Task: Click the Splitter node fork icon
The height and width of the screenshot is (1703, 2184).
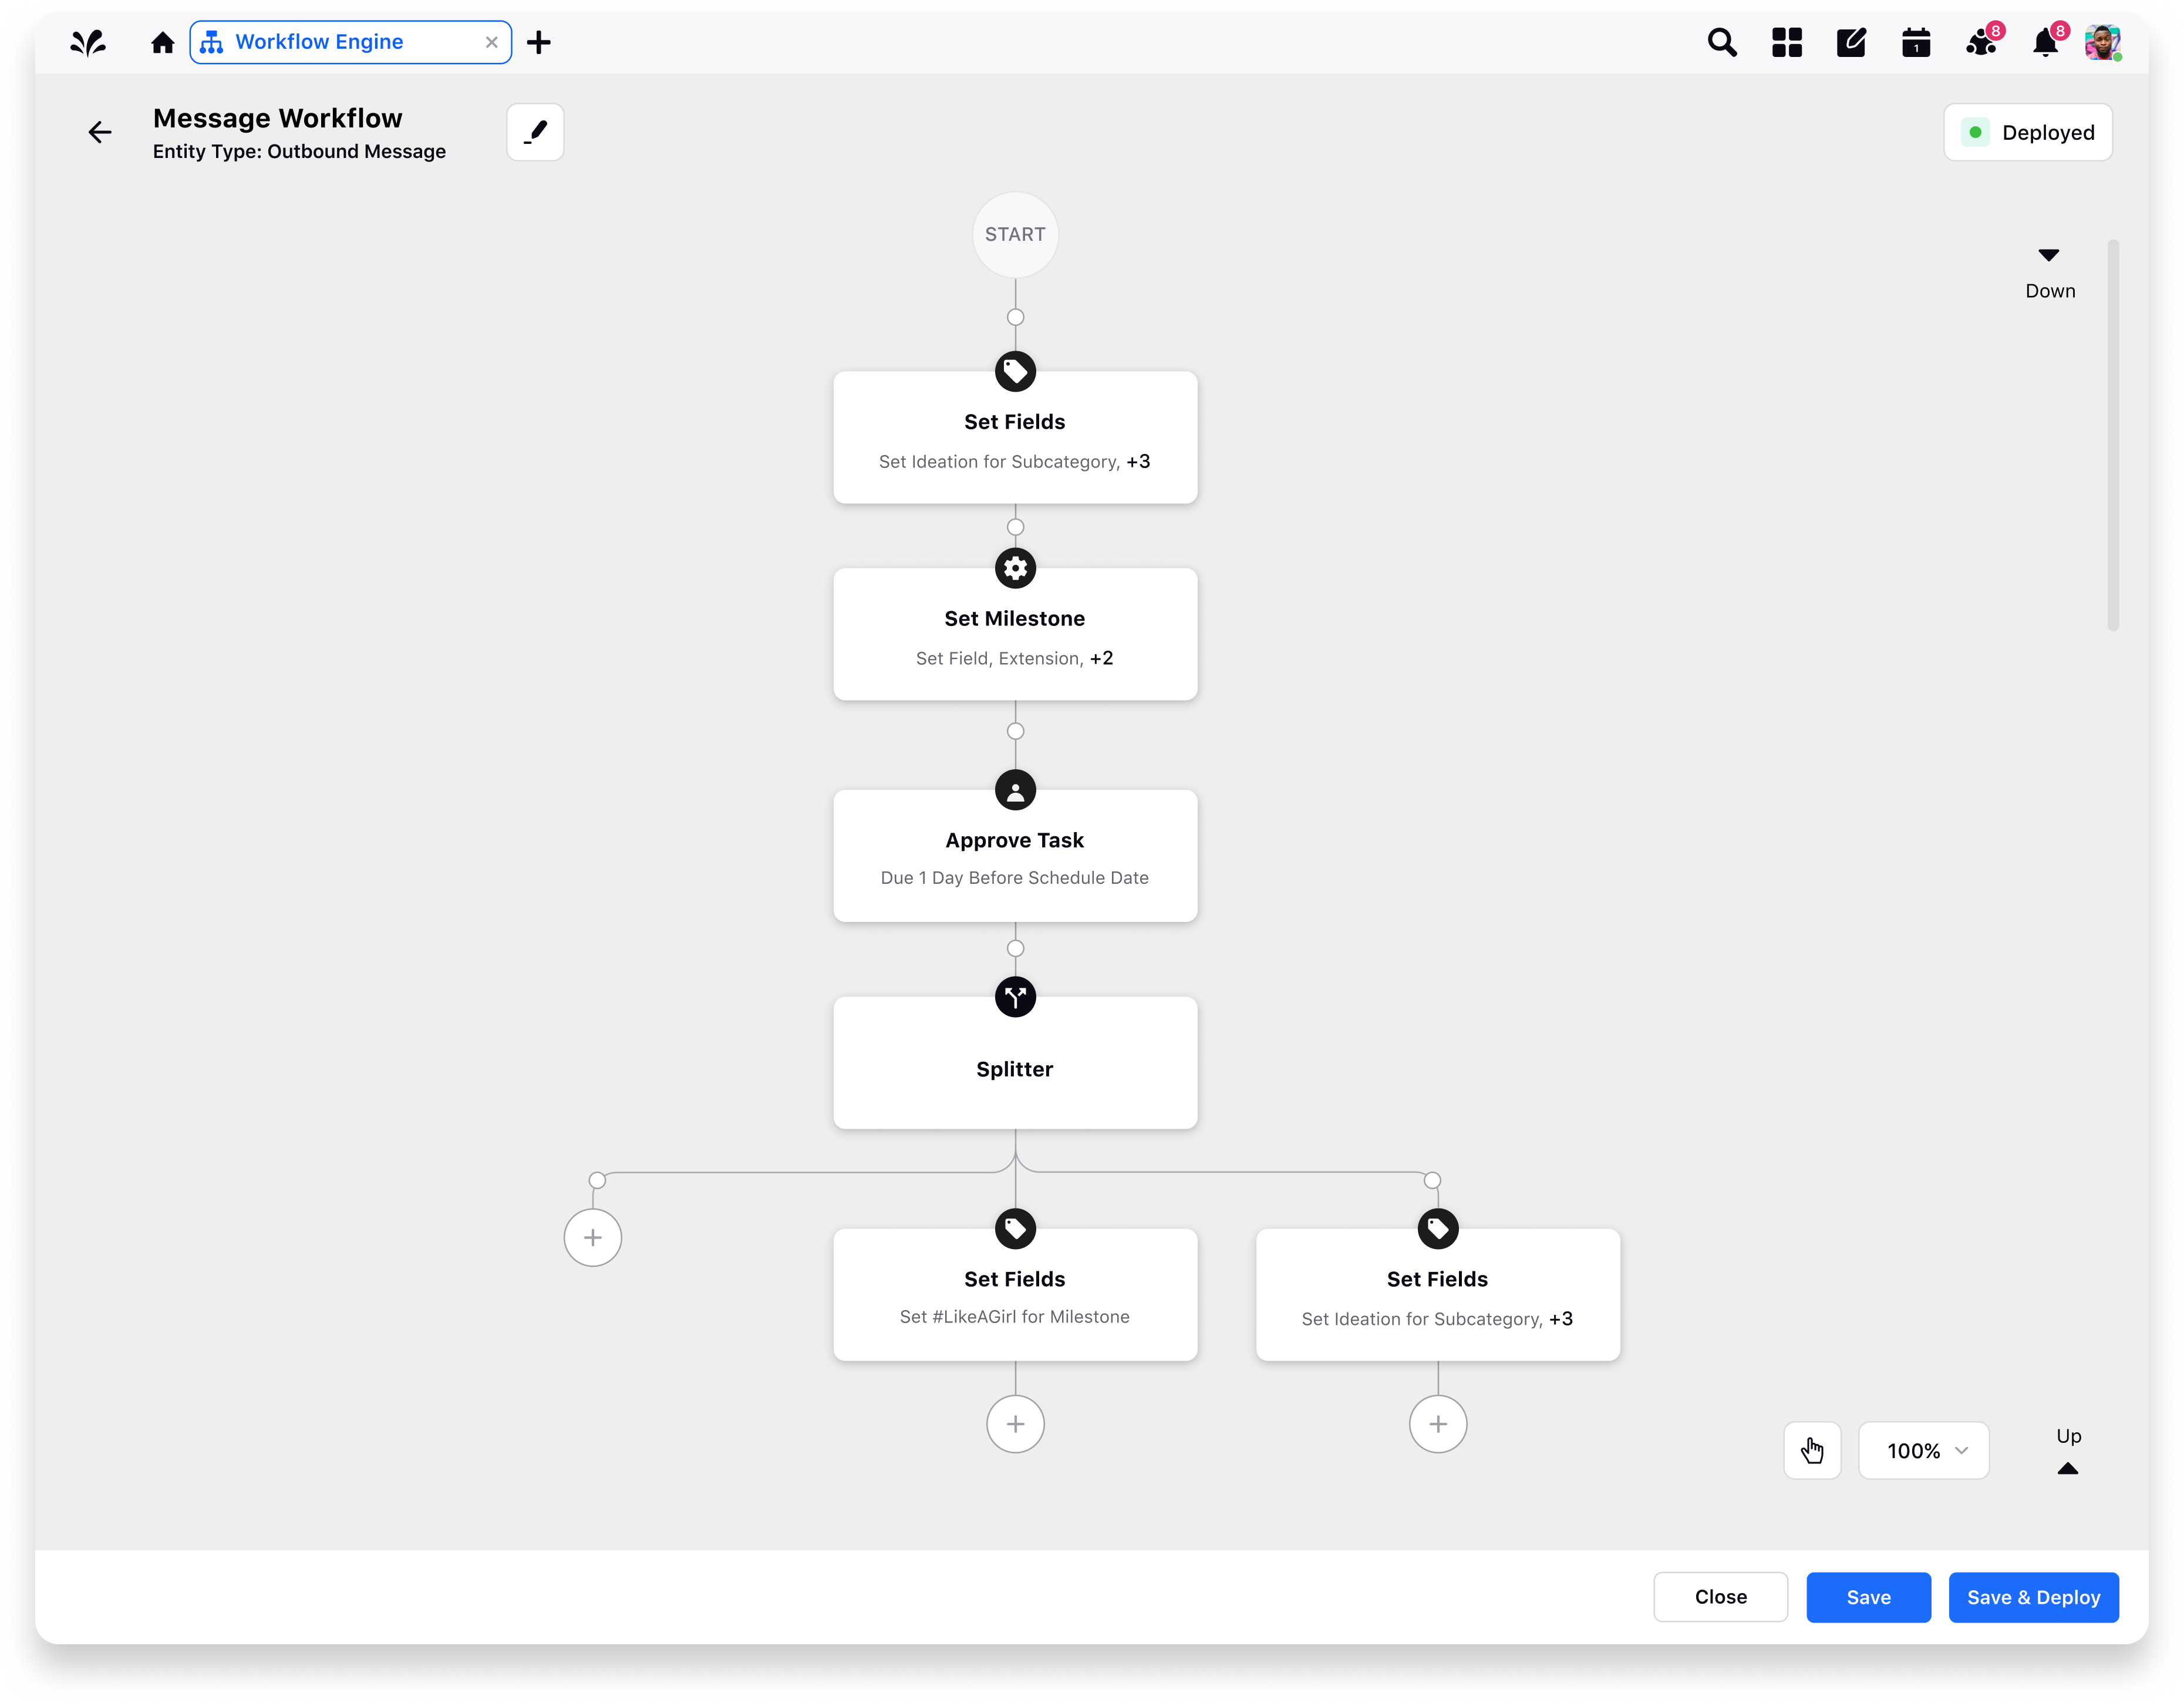Action: [x=1015, y=997]
